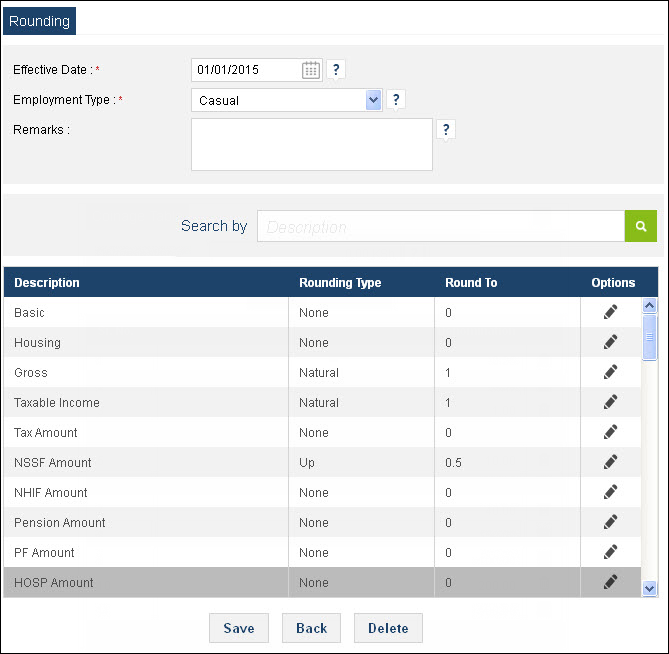This screenshot has width=669, height=654.
Task: Click inside the Remarks text area
Action: tap(312, 145)
